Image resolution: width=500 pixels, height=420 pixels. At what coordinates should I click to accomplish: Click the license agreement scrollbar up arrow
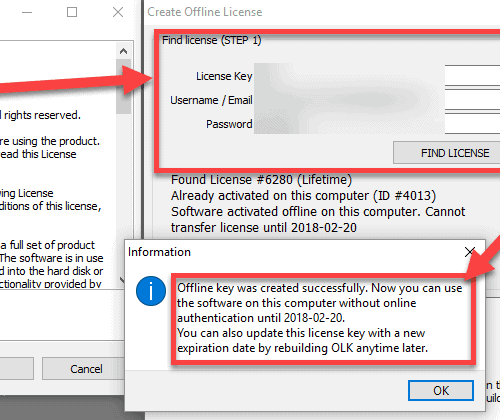[123, 51]
